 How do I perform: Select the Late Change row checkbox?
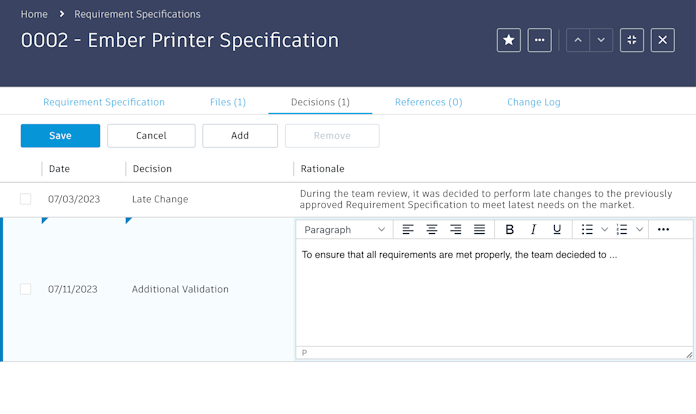(26, 199)
